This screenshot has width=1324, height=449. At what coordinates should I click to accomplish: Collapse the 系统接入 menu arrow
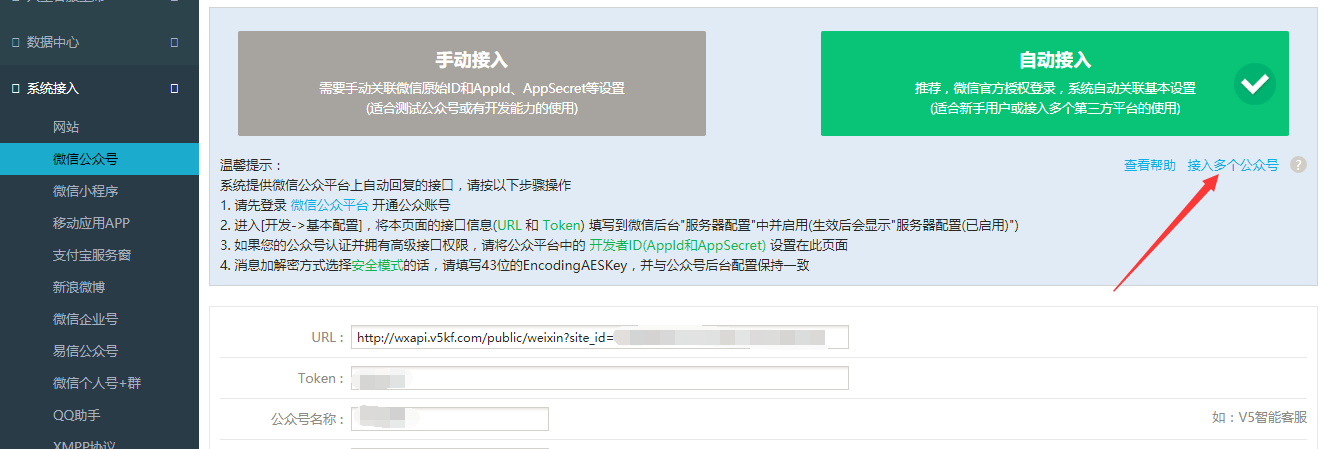(175, 89)
